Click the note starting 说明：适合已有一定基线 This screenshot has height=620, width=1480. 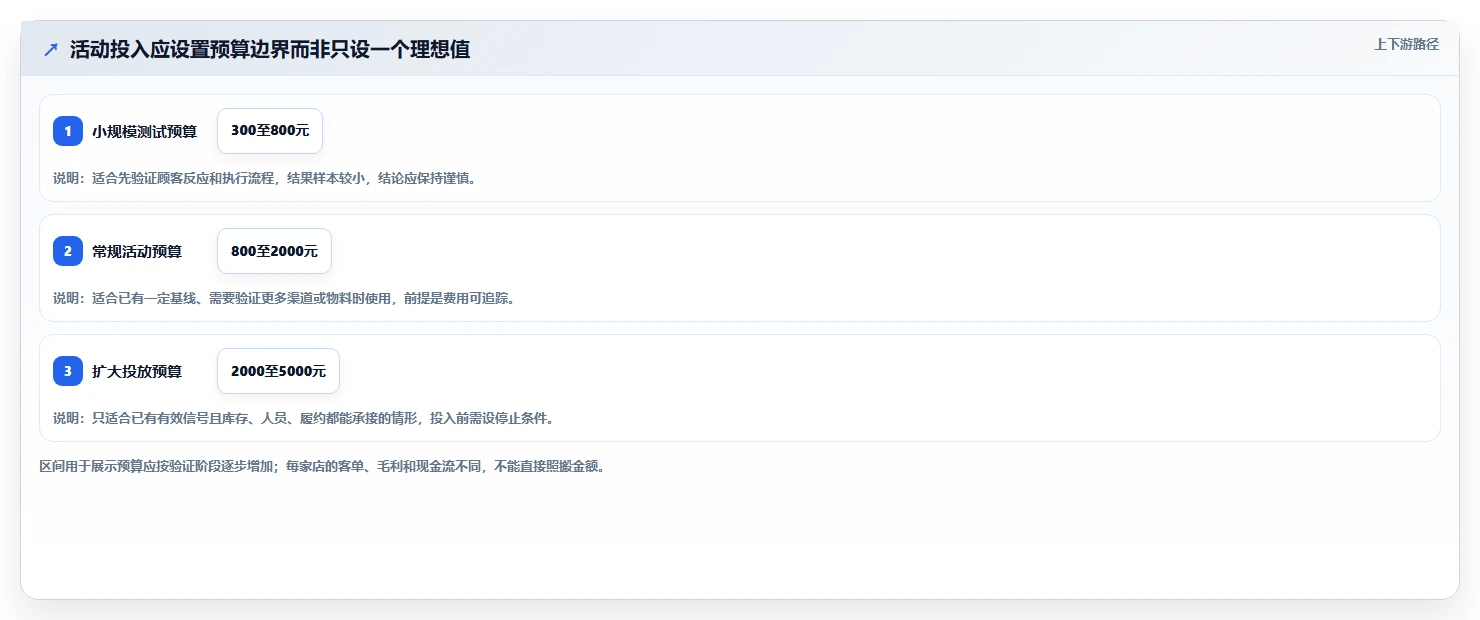pos(284,298)
